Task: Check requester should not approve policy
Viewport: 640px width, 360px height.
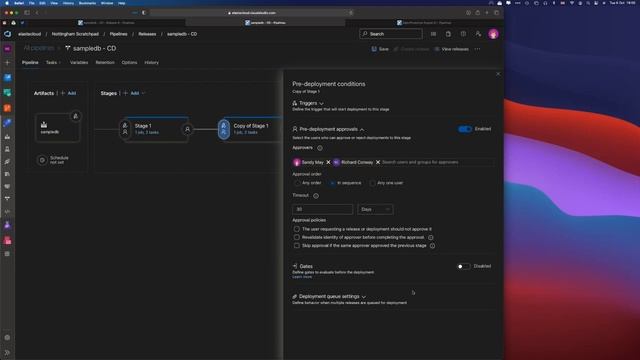Action: coord(297,229)
